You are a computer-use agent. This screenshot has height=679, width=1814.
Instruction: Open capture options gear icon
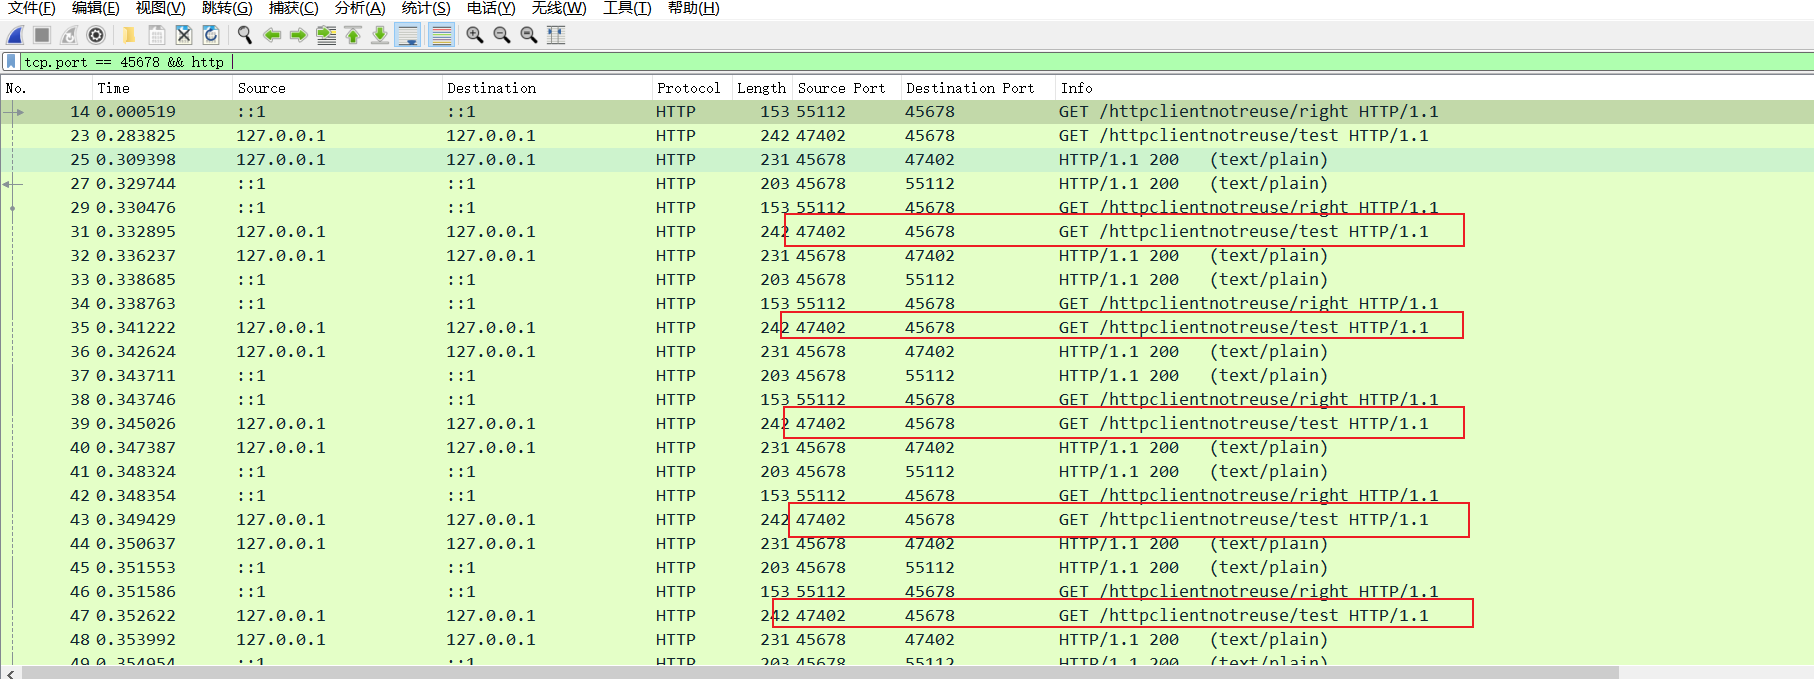[96, 35]
